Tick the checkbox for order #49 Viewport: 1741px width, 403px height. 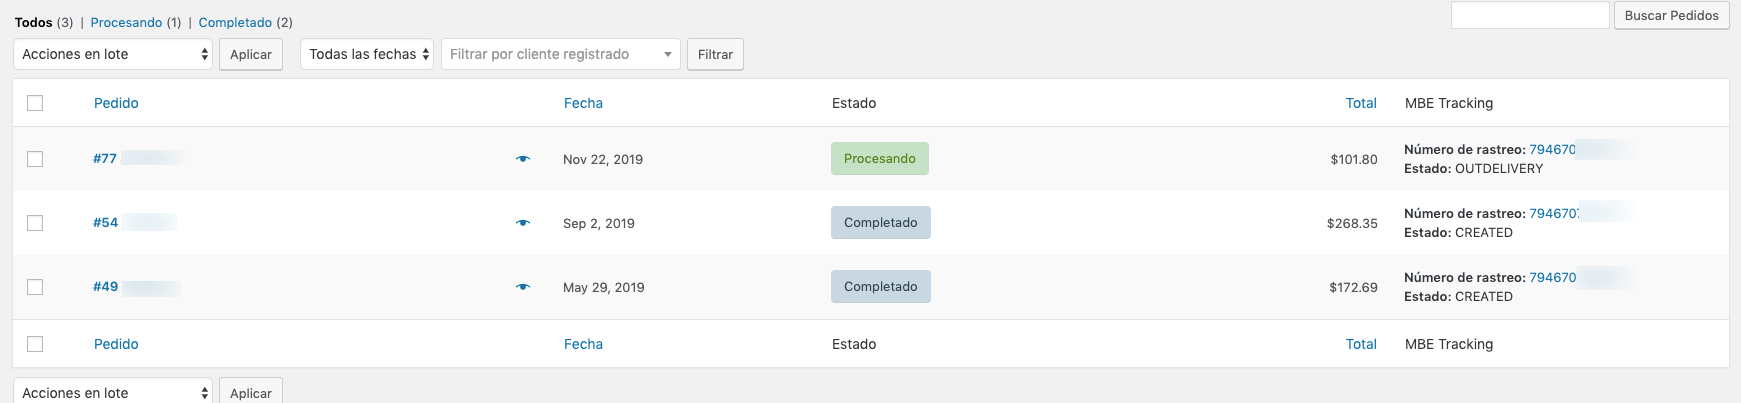[x=35, y=287]
